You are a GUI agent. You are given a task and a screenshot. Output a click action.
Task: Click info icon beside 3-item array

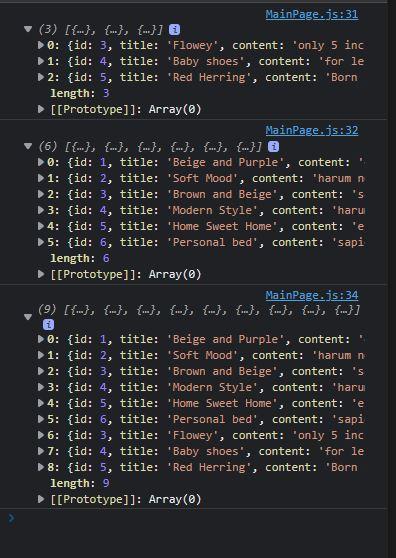[174, 30]
